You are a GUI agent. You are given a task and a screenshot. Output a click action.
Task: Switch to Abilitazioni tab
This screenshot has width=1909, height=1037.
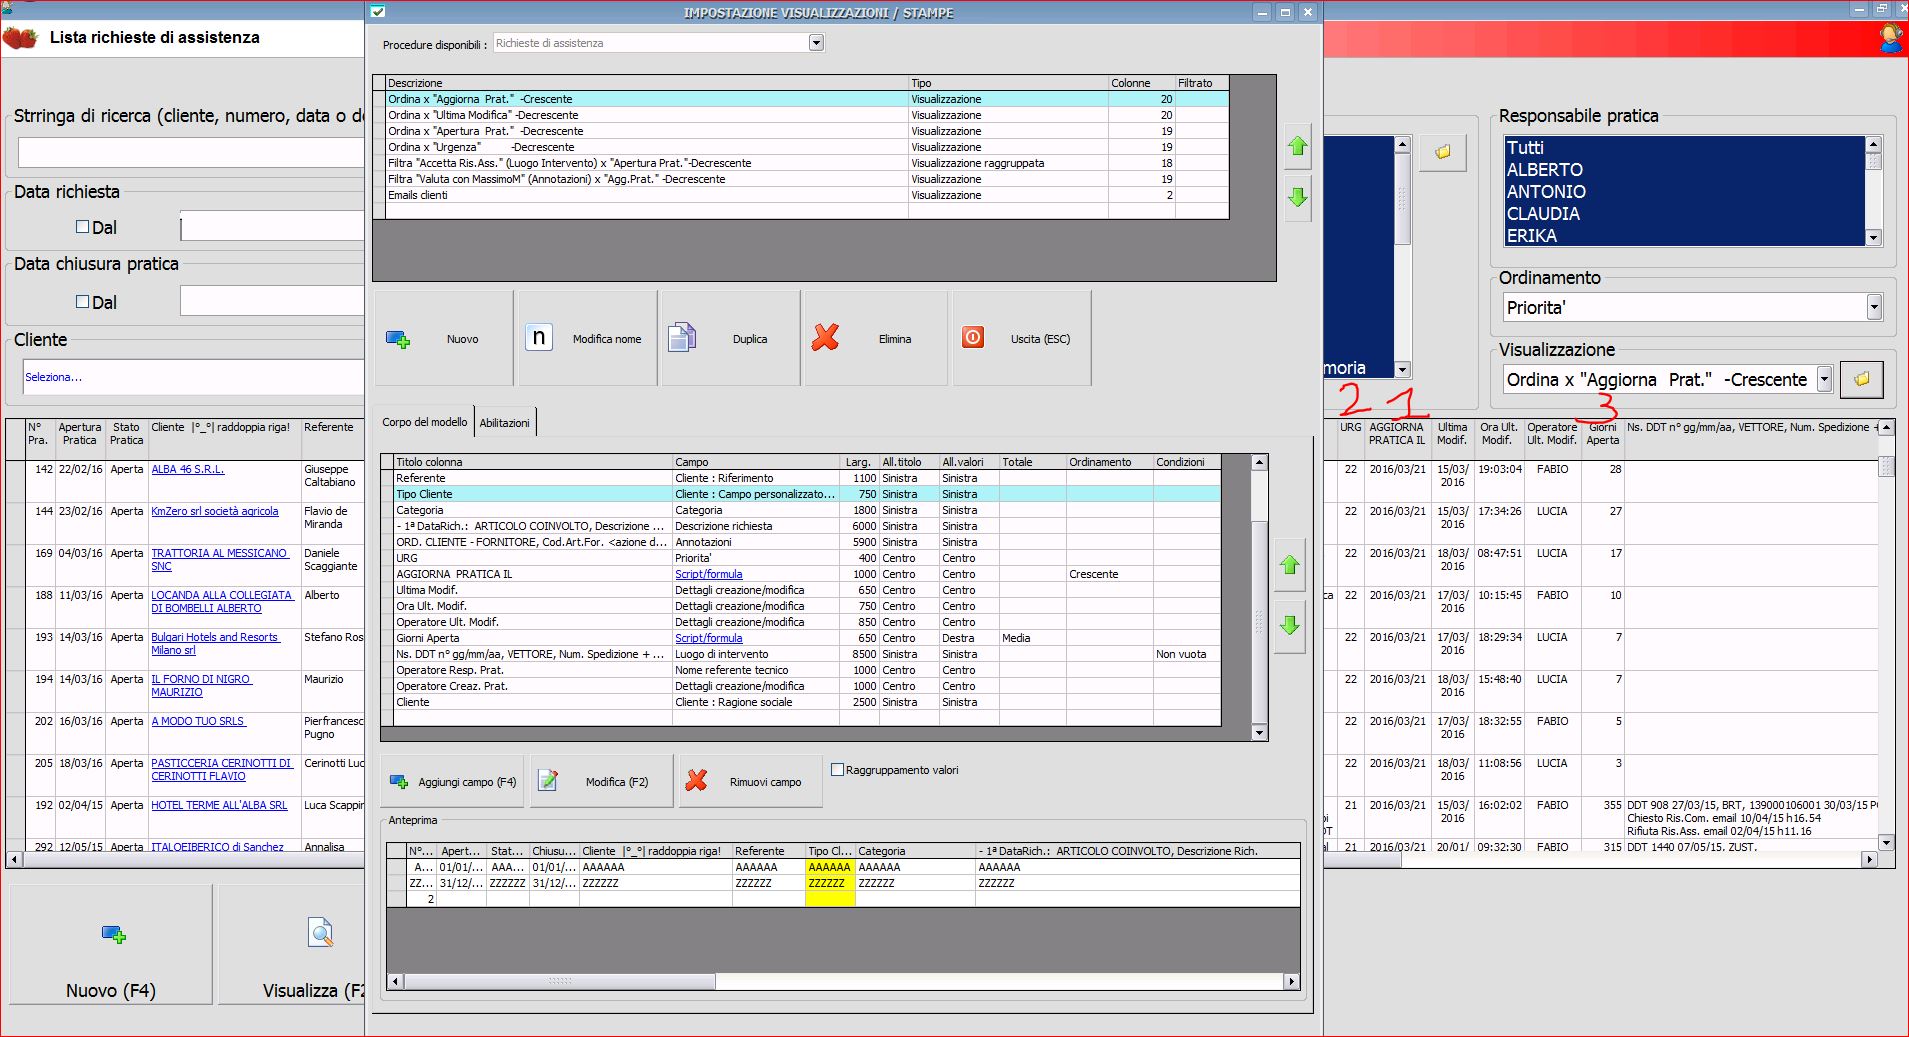[504, 423]
